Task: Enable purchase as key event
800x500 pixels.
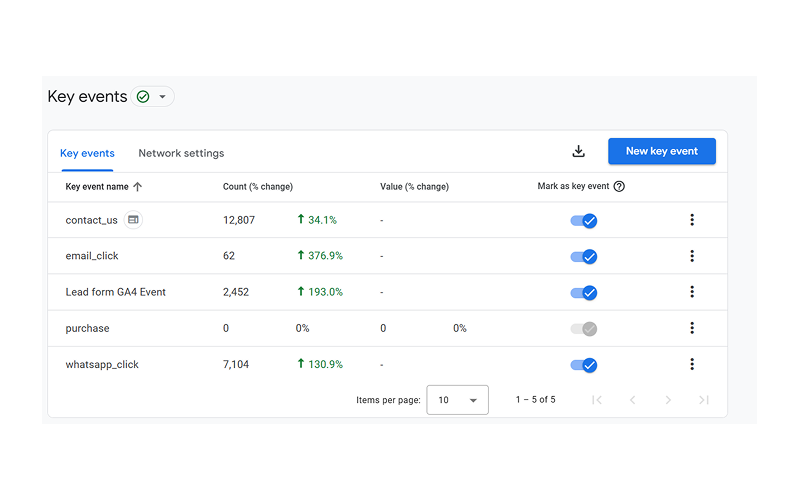Action: pyautogui.click(x=584, y=329)
